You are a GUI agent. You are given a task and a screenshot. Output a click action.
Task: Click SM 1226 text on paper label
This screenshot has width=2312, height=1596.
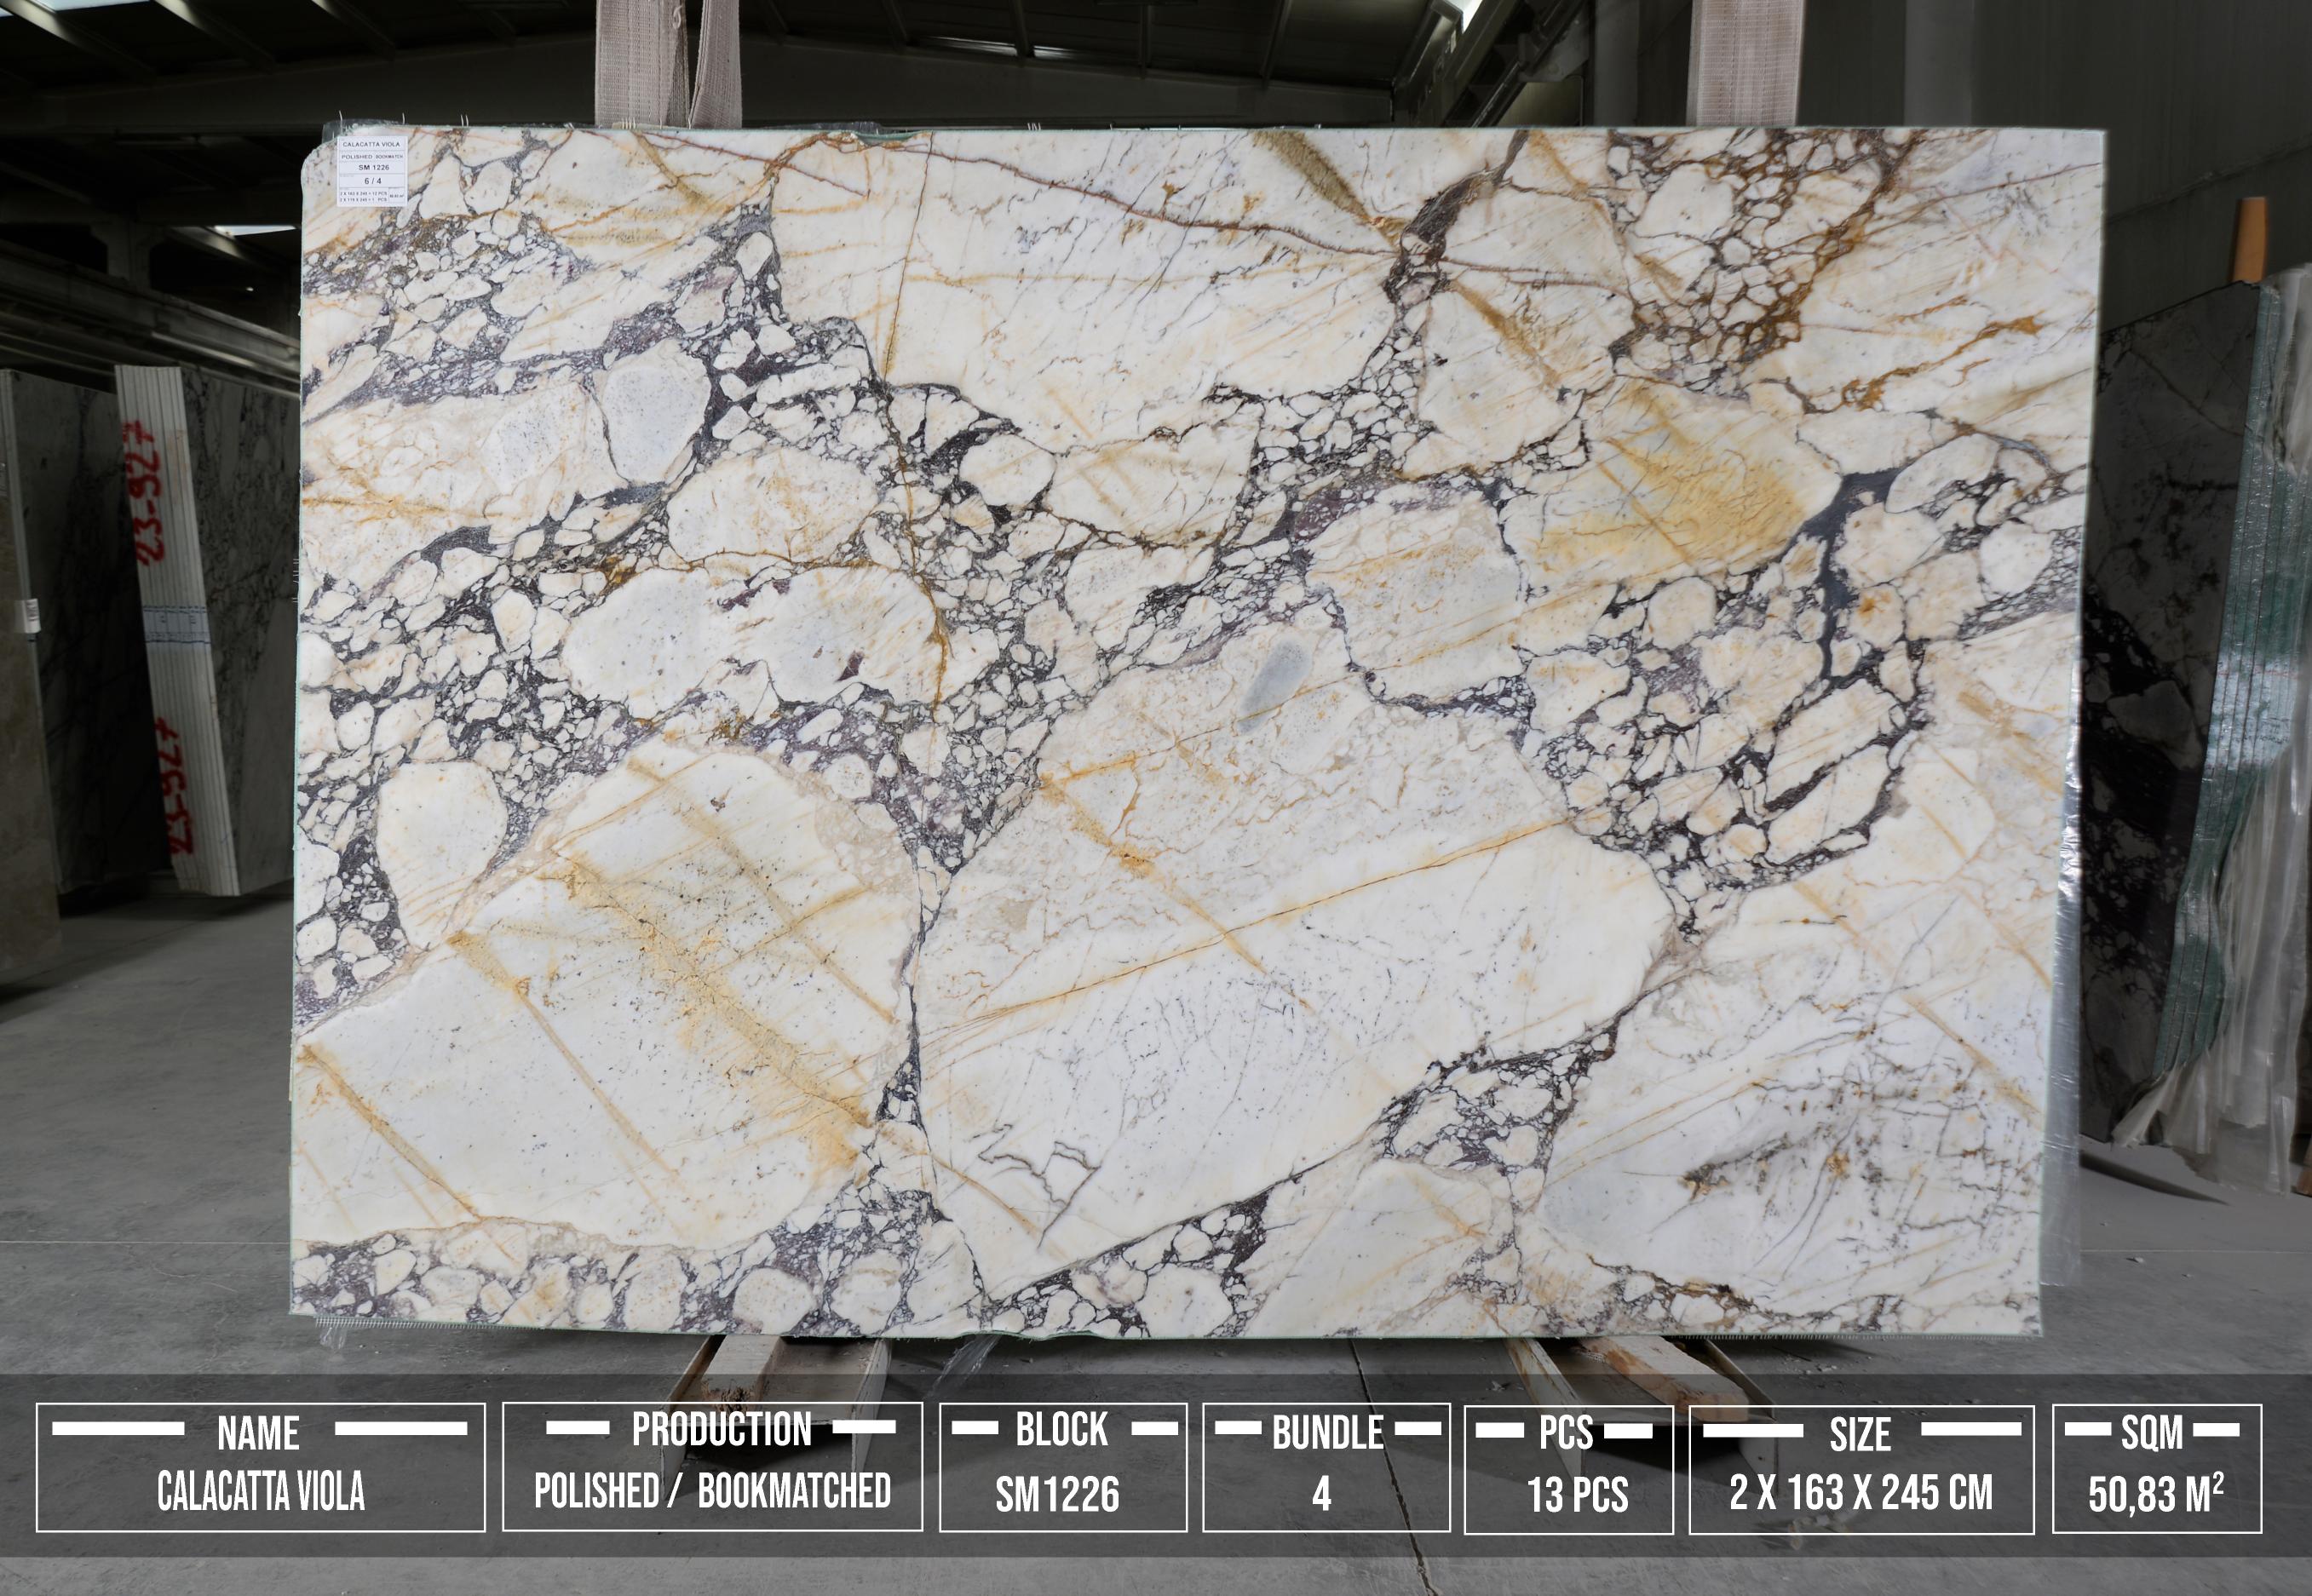[372, 168]
